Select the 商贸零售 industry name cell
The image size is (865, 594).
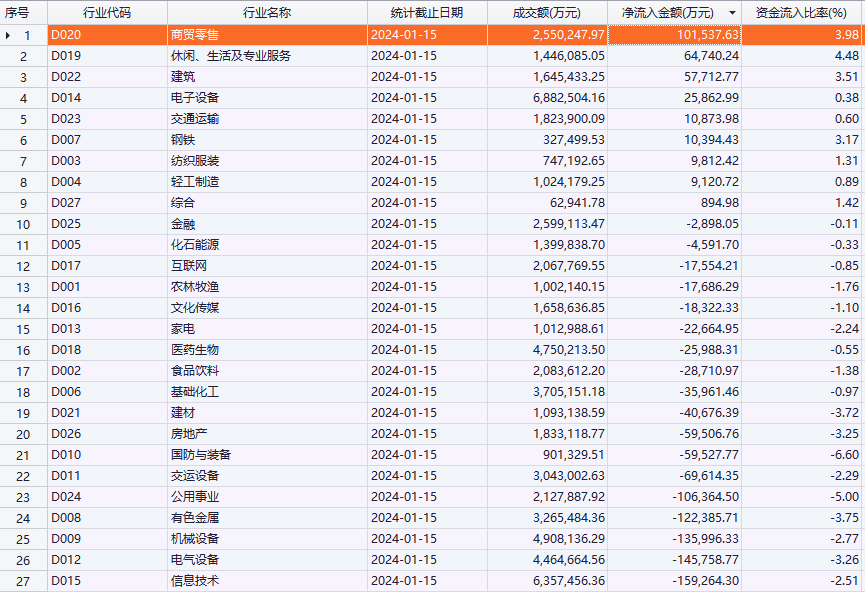(194, 35)
